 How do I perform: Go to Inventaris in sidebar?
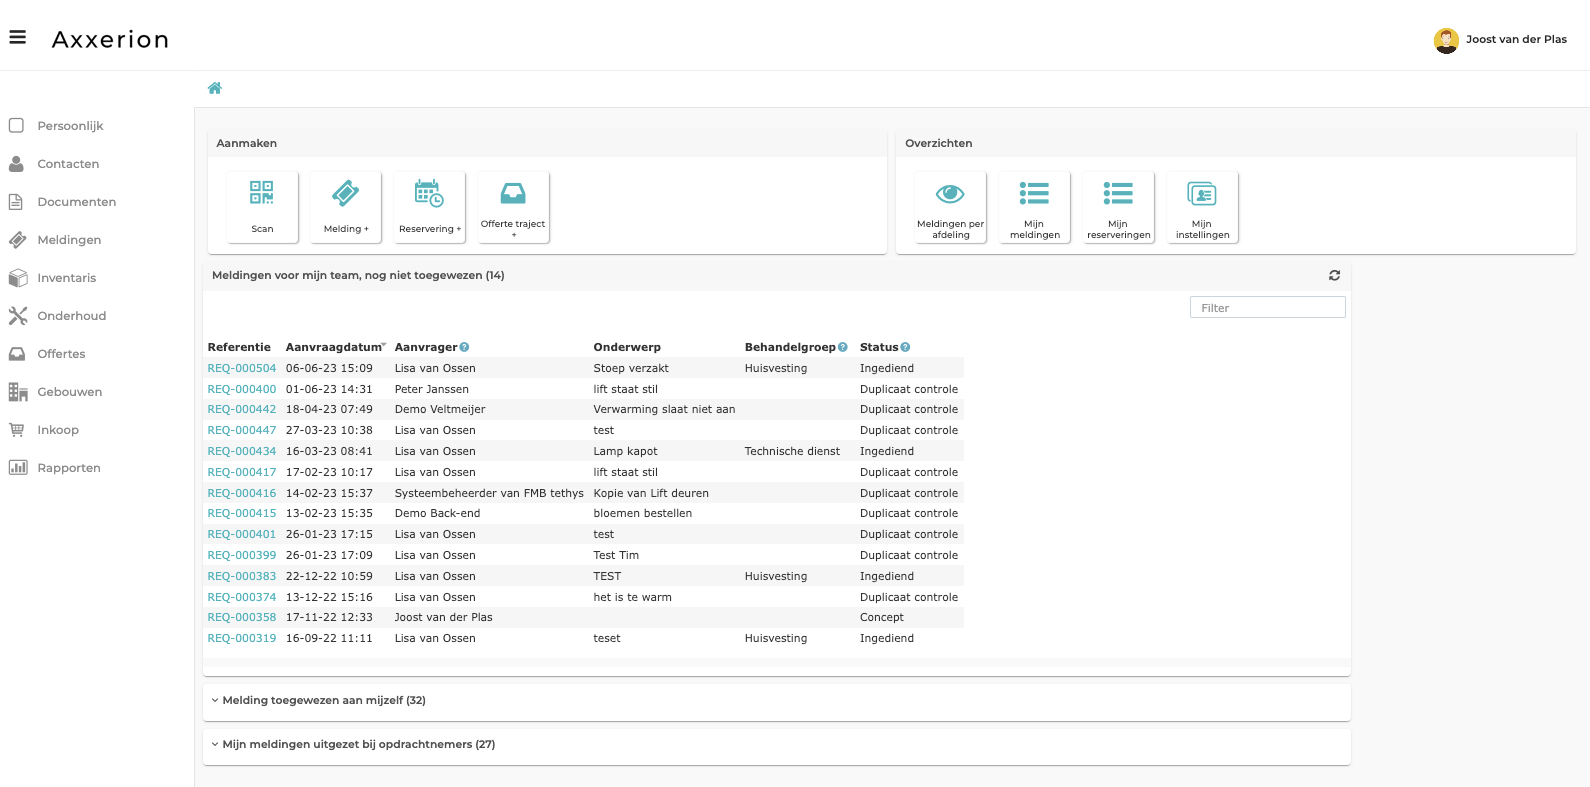click(x=67, y=278)
